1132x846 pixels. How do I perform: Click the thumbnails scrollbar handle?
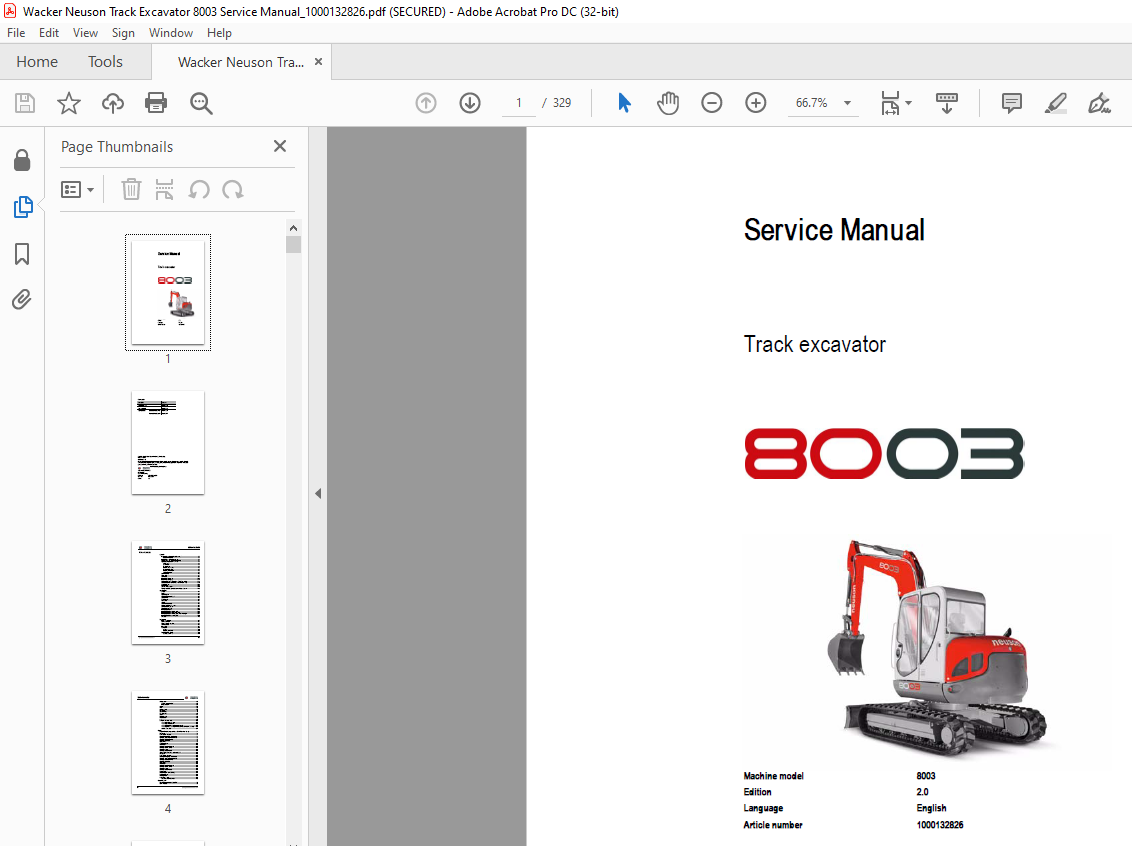293,245
